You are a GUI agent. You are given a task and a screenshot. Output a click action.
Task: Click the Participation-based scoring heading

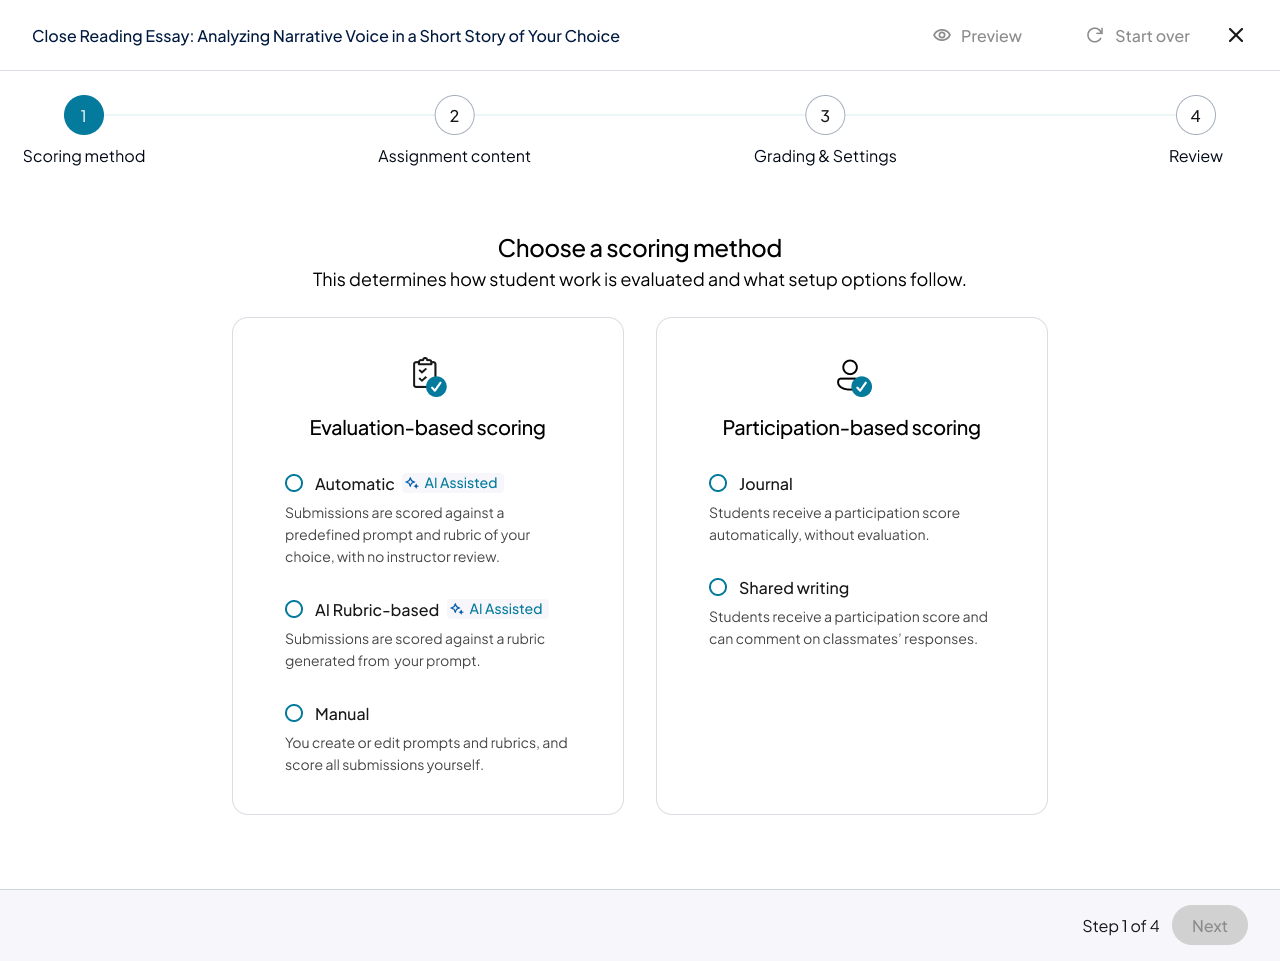pos(852,428)
